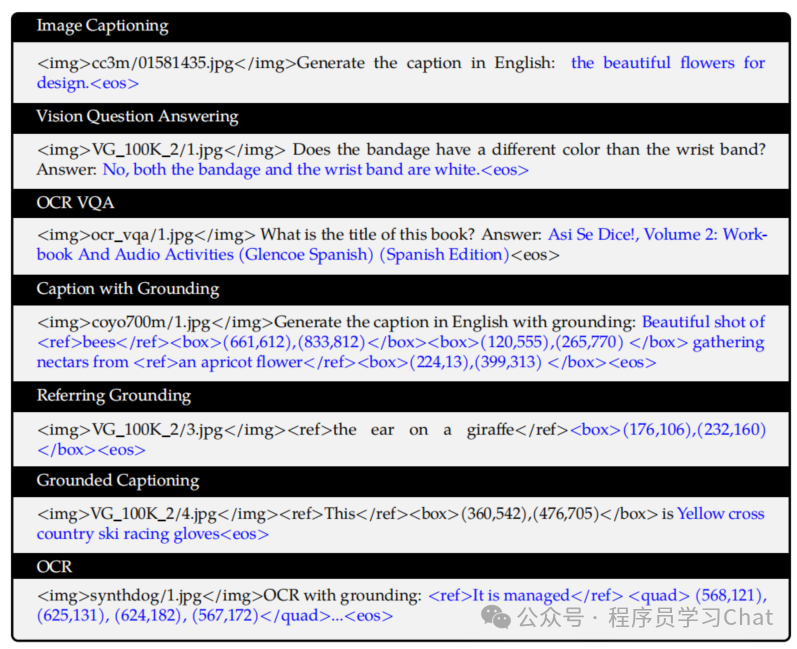Viewport: 797px width, 649px height.
Task: Click the text 'ocr_vqa/1.jpg'
Action: click(143, 235)
